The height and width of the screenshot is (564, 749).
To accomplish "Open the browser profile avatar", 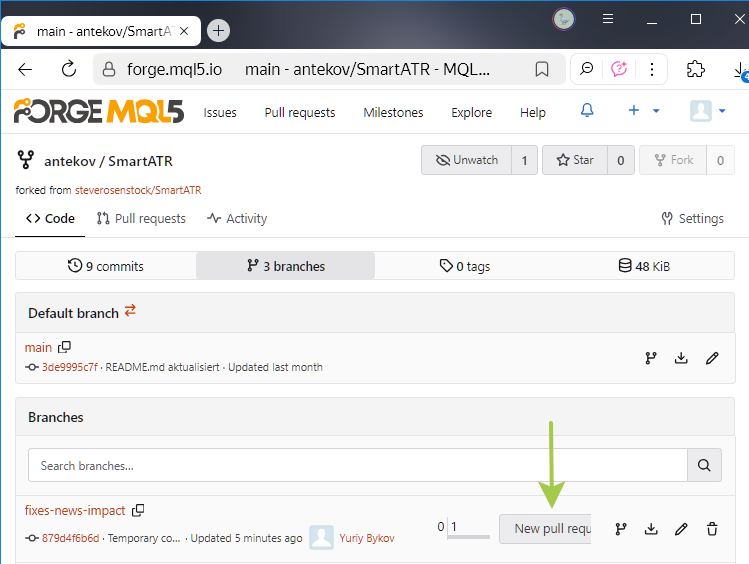I will (564, 19).
